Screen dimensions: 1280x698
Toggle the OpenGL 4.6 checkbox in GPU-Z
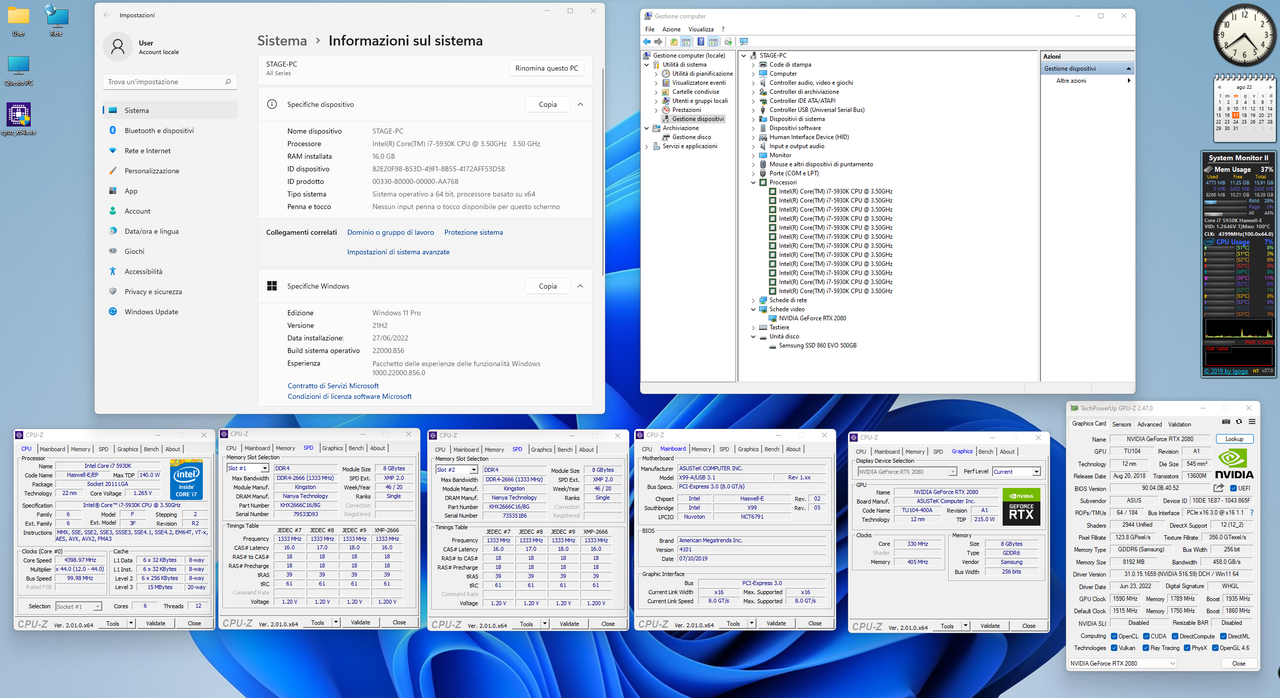(1215, 648)
